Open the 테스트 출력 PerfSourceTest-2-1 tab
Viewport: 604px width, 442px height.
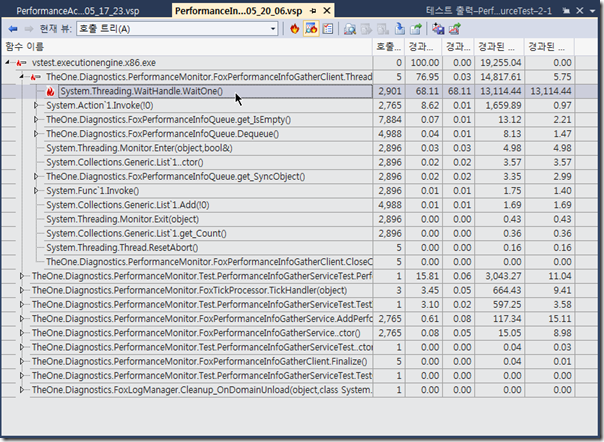489,11
